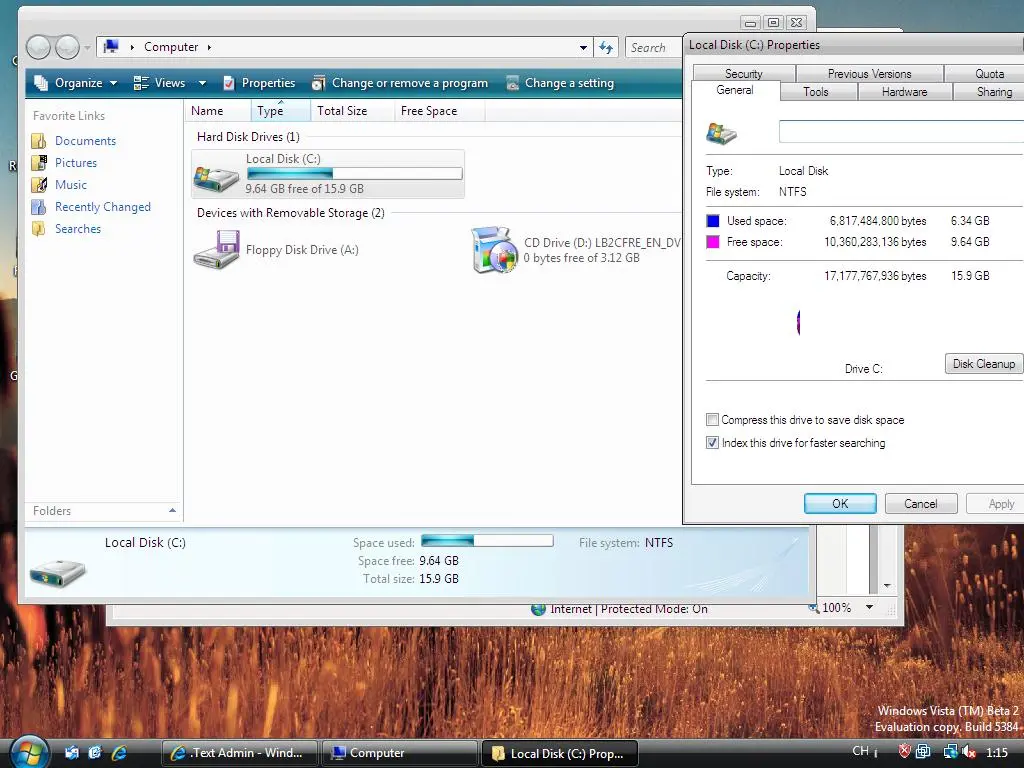Sort by the Type column header
Viewport: 1024px width, 768px height.
[x=280, y=111]
